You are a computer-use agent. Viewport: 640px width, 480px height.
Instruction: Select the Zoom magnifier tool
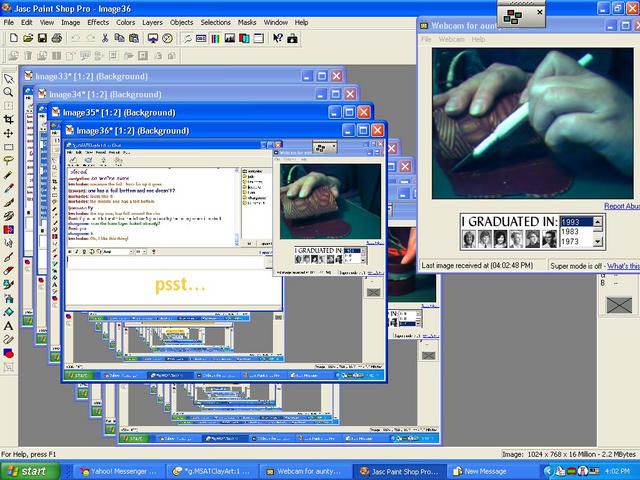[x=9, y=92]
